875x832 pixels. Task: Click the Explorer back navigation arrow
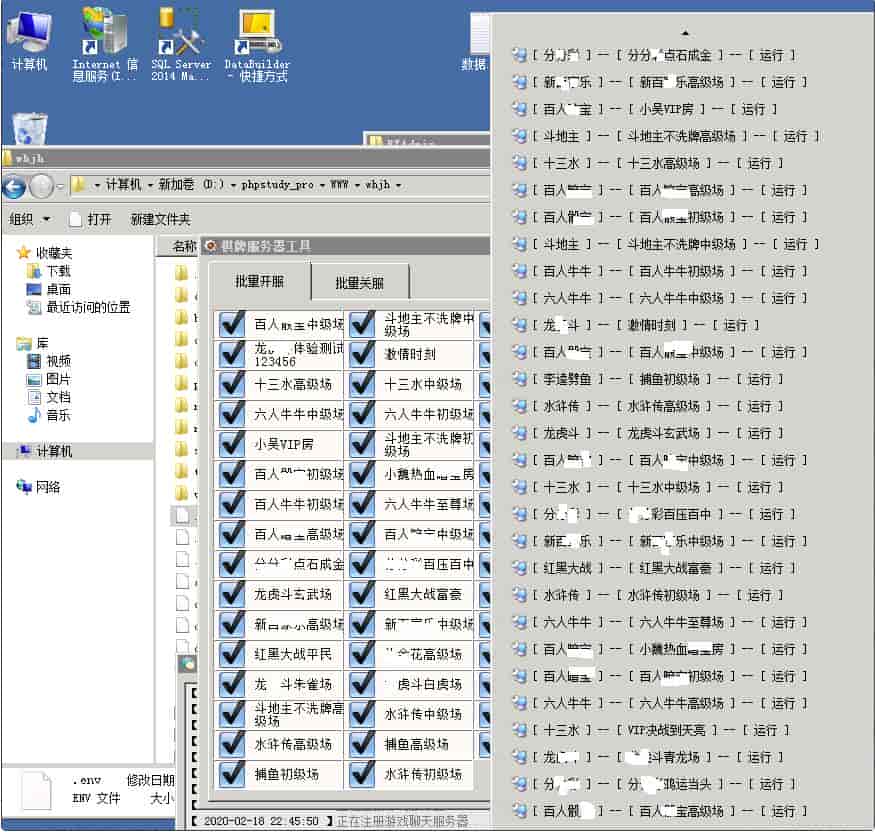(14, 185)
